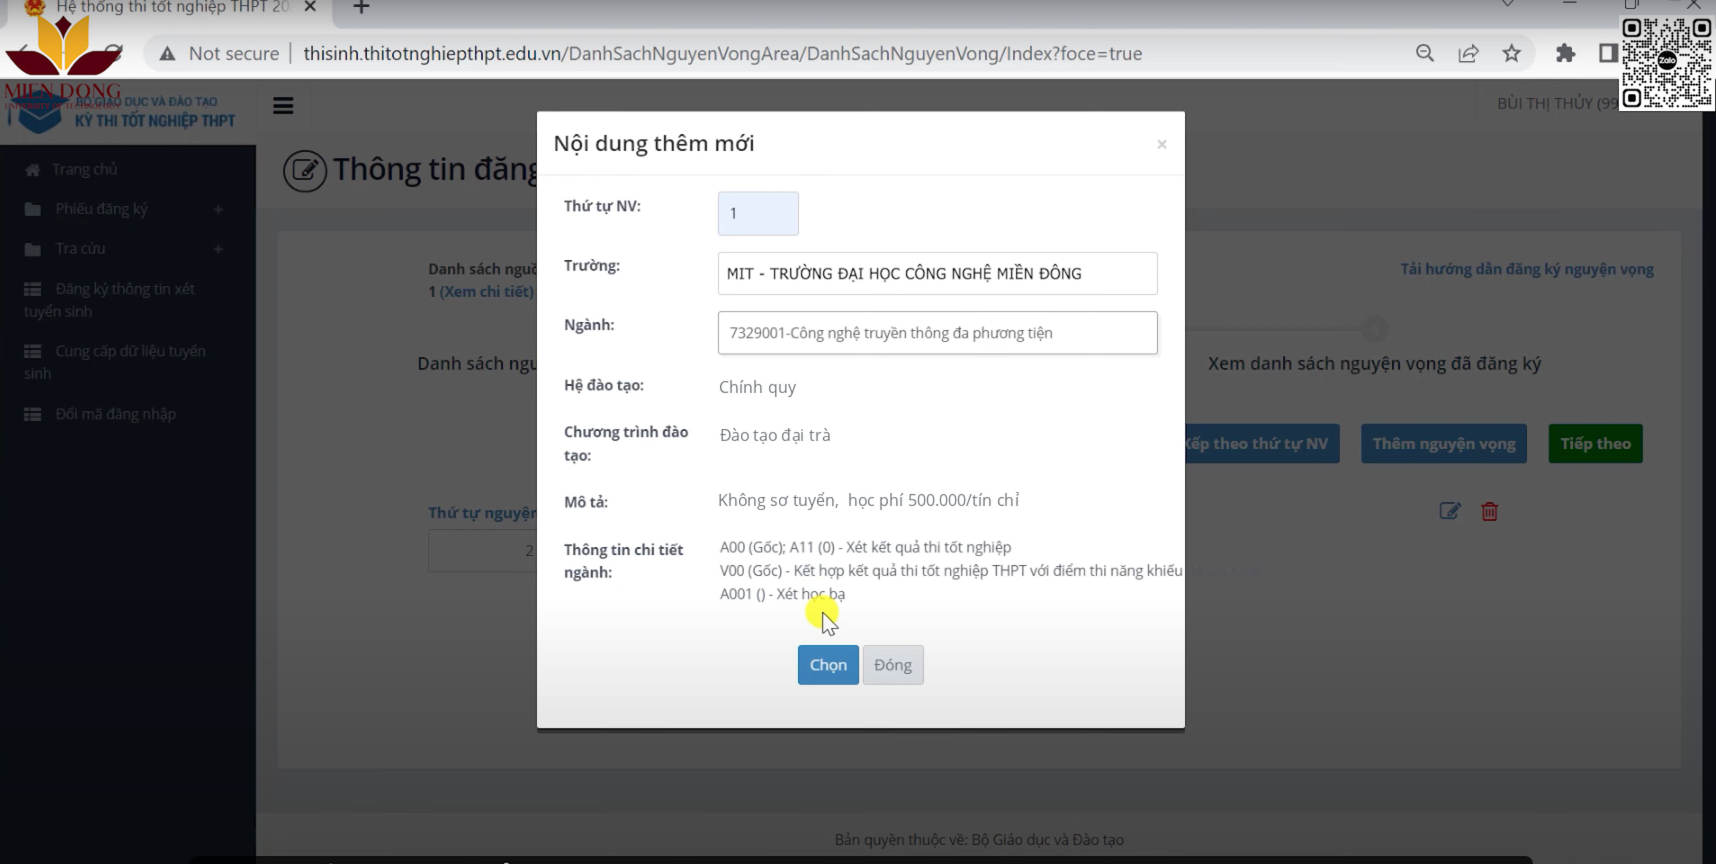This screenshot has height=864, width=1716.
Task: Expand Phiếu đăng ký plus icon
Action: 218,209
